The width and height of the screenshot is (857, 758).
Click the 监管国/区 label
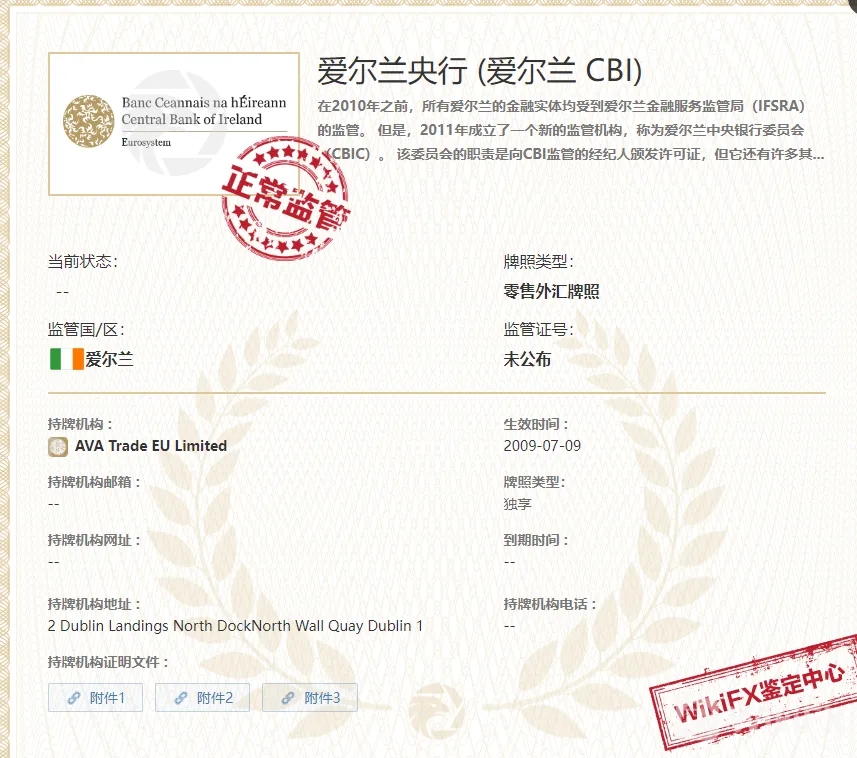[86, 330]
